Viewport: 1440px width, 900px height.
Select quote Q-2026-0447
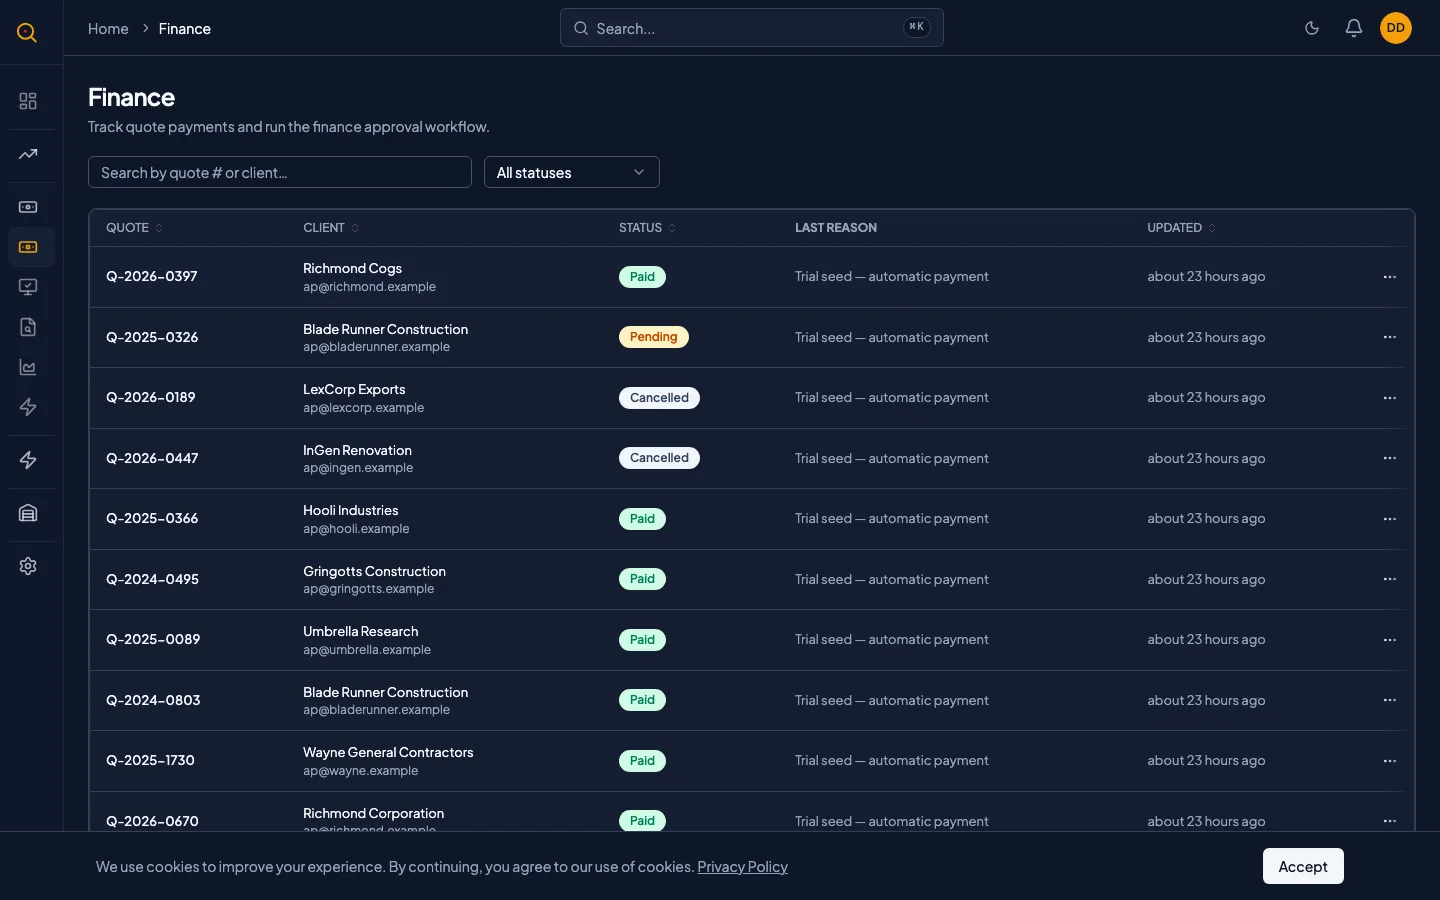pos(152,458)
